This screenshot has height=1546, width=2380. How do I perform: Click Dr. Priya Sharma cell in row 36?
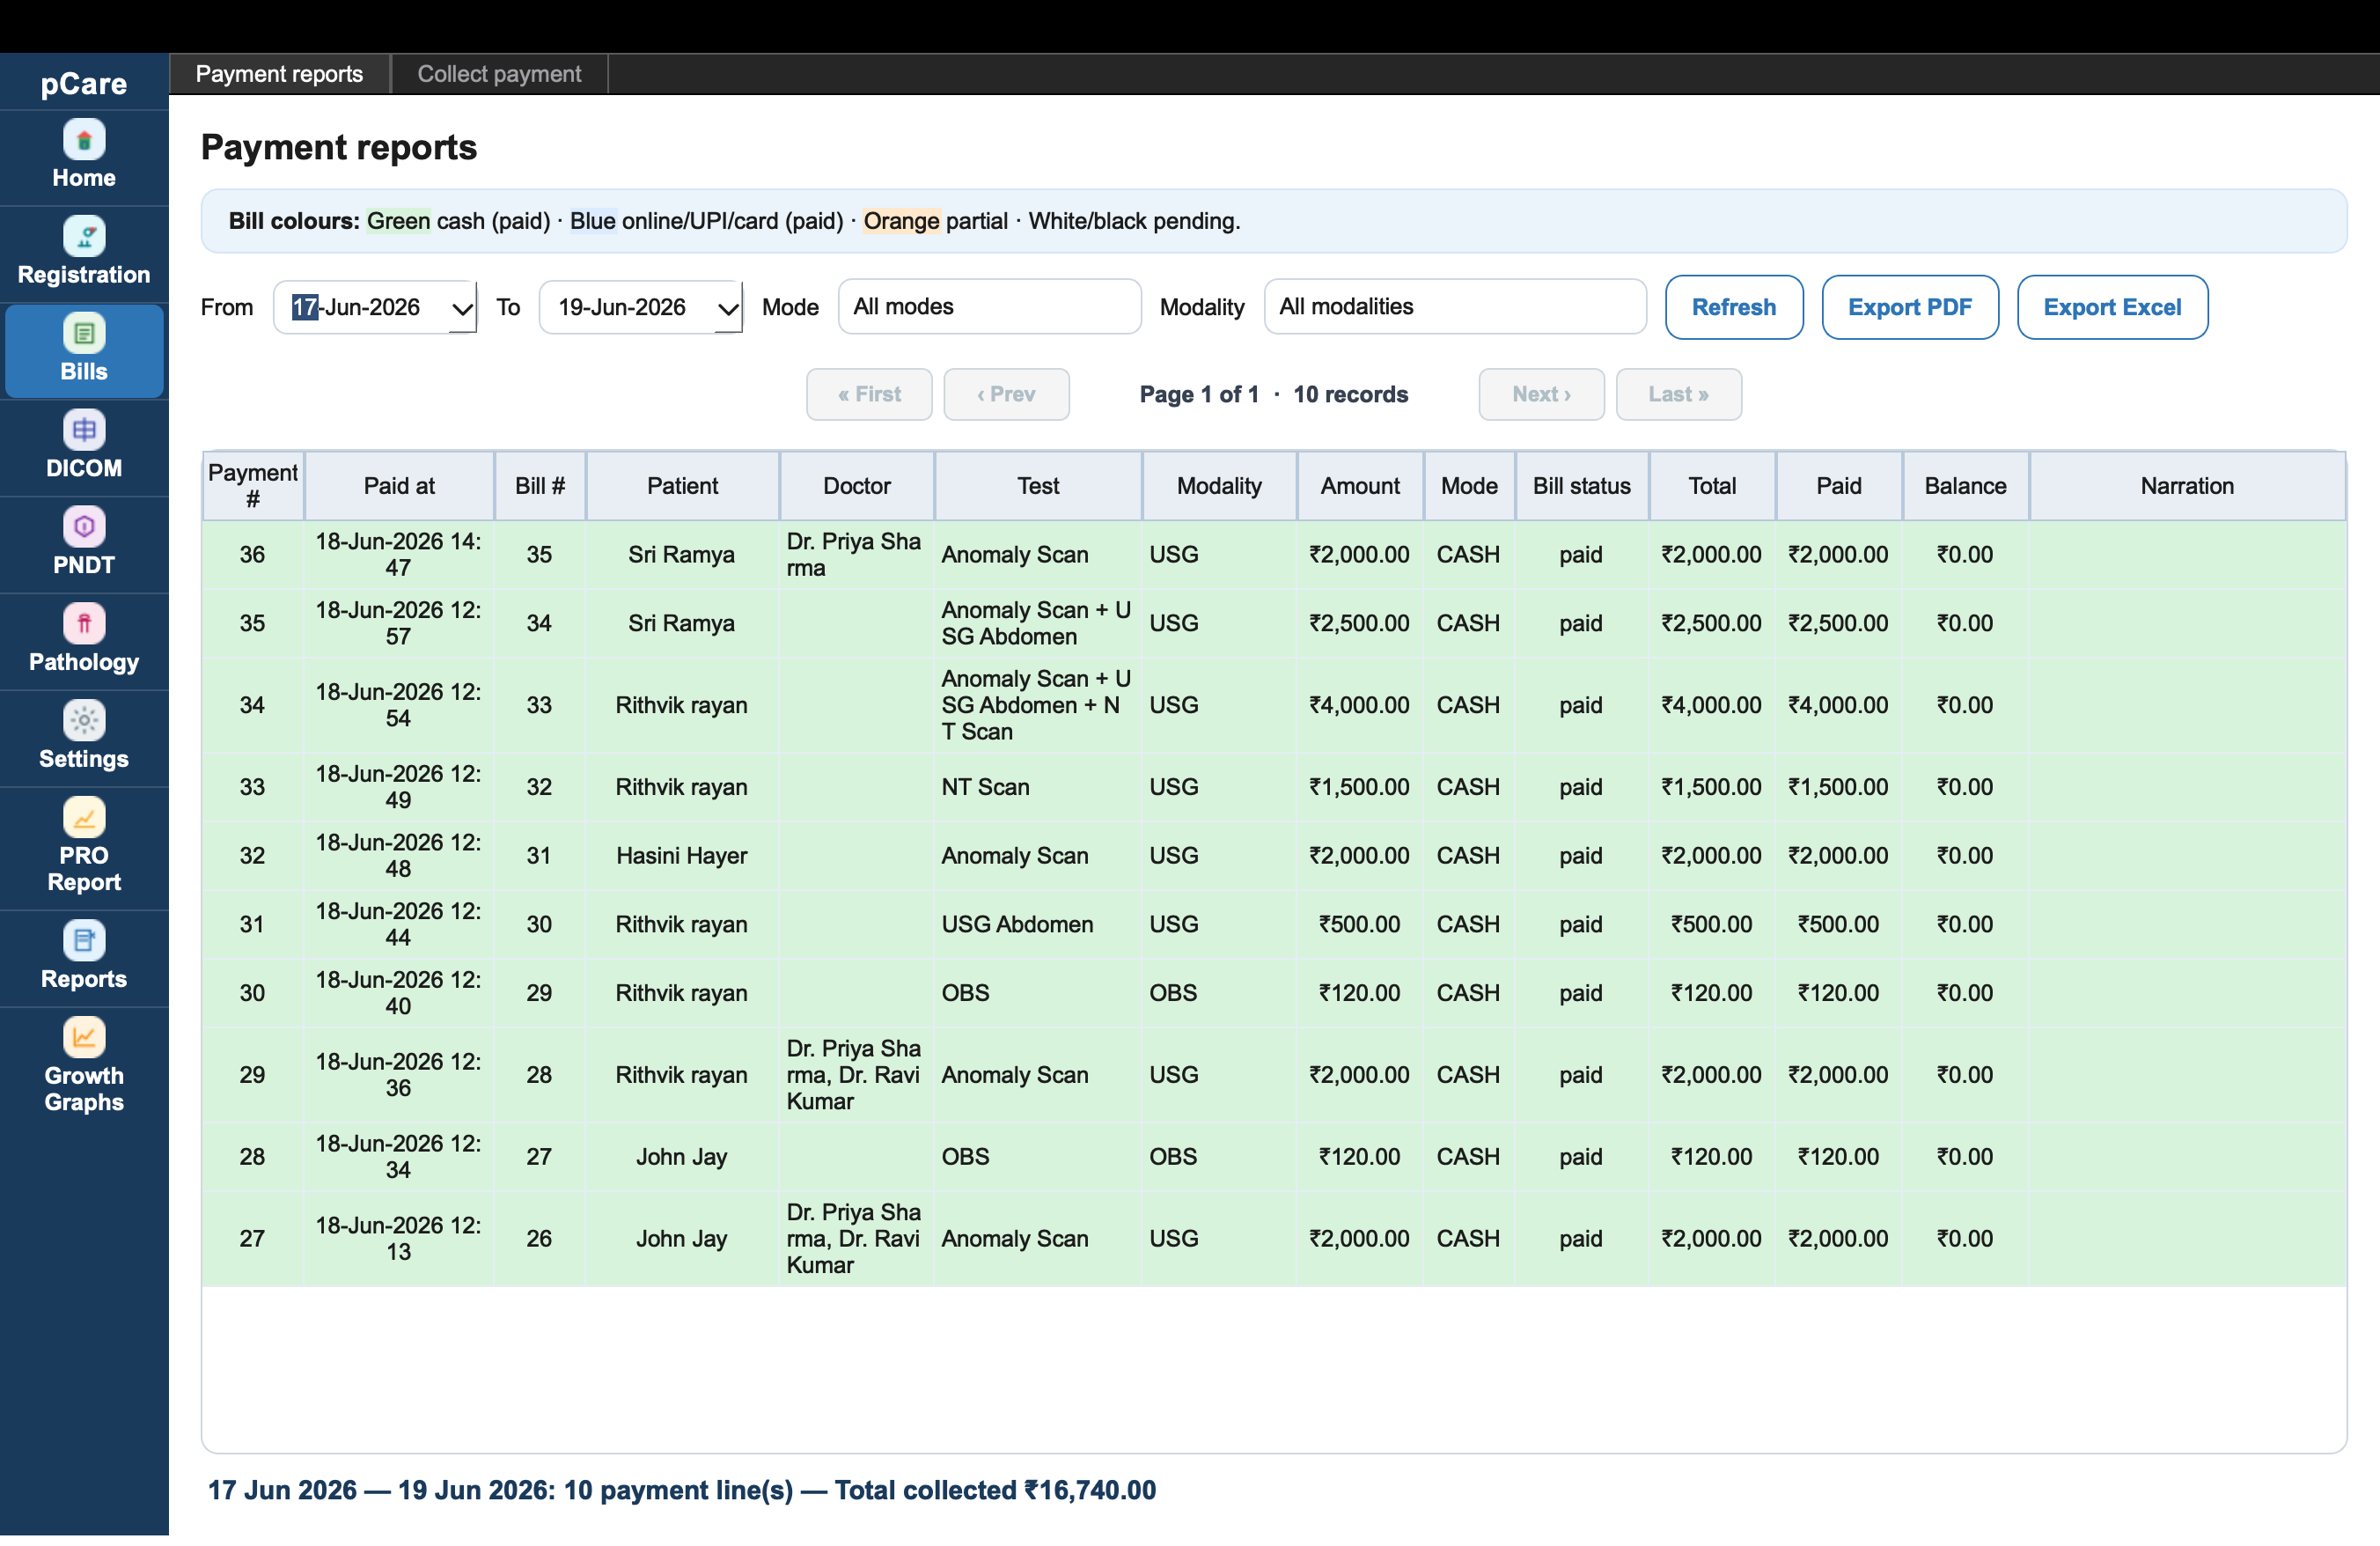(x=856, y=554)
